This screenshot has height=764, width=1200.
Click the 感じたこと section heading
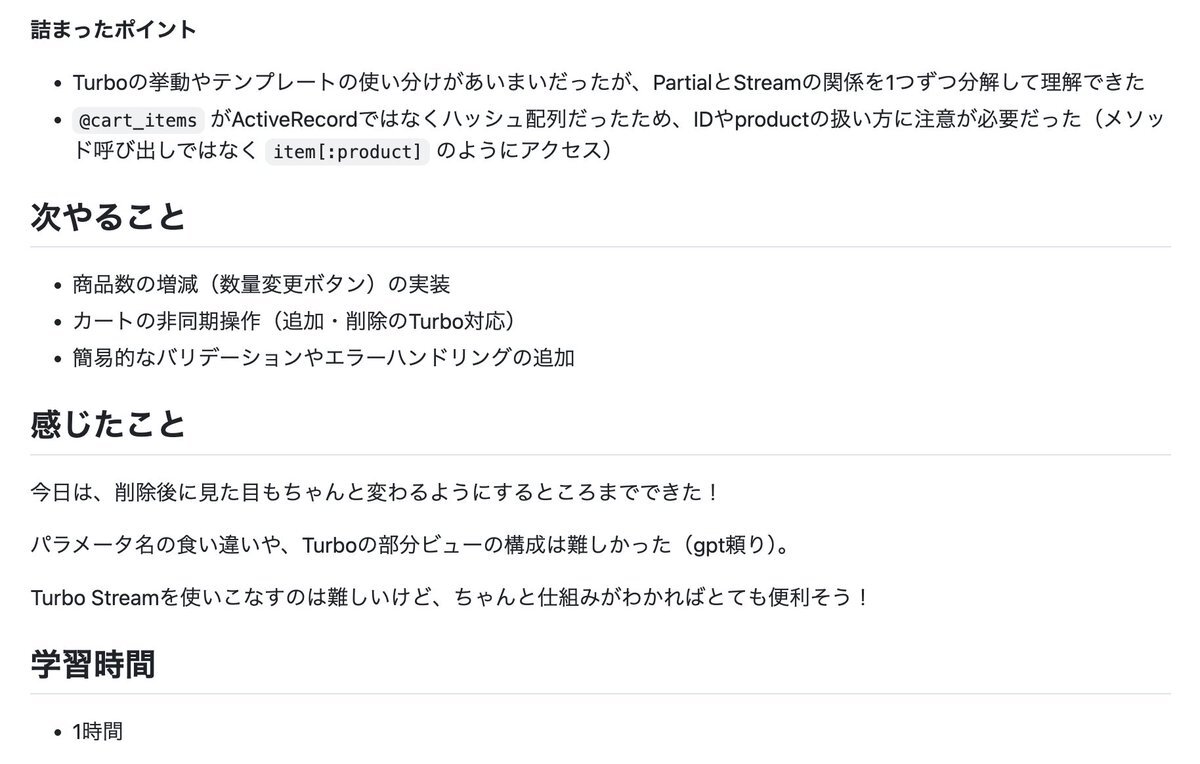click(x=108, y=424)
